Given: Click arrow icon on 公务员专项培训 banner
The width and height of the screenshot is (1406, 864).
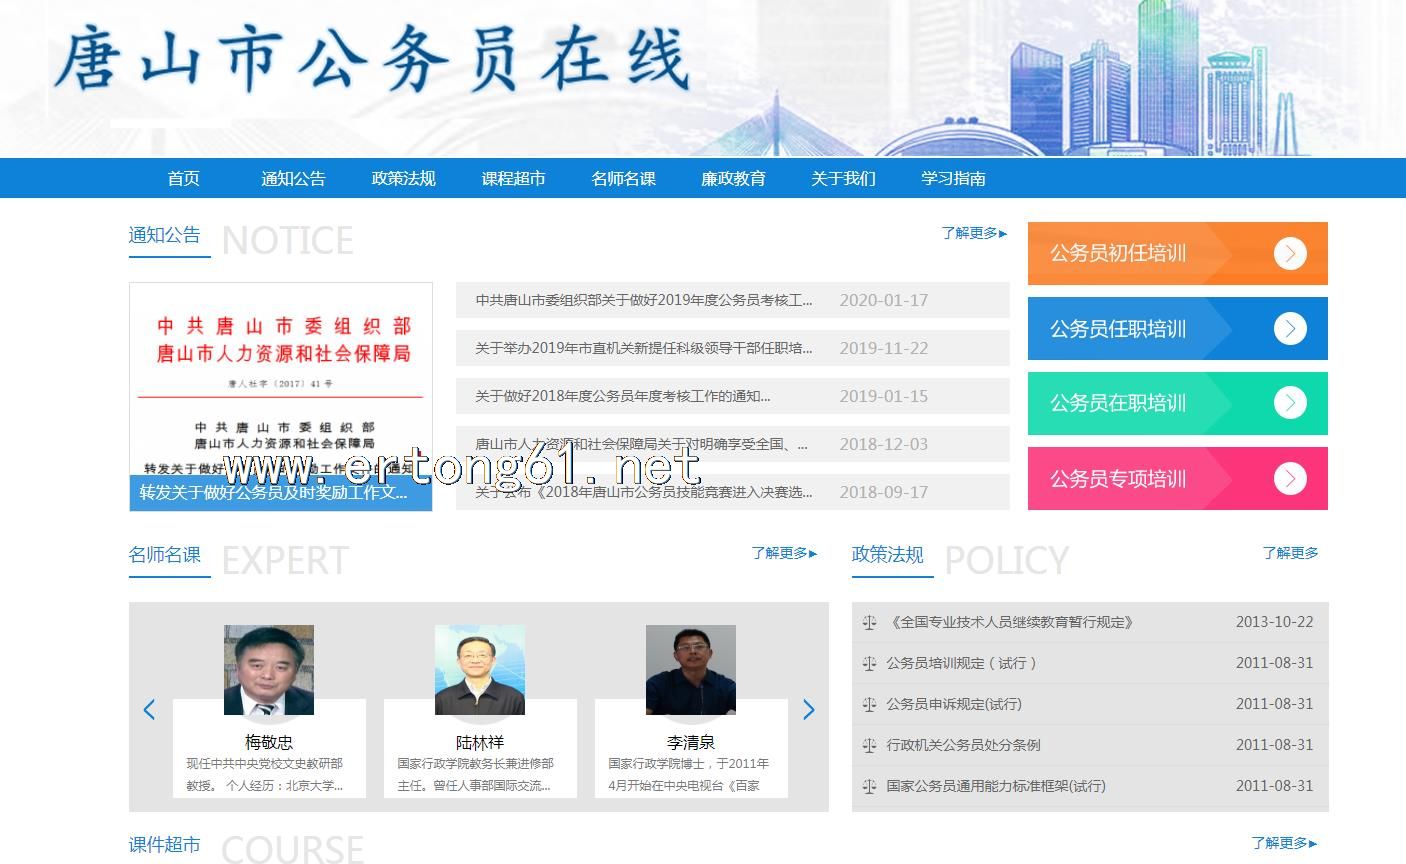Looking at the screenshot, I should point(1290,479).
